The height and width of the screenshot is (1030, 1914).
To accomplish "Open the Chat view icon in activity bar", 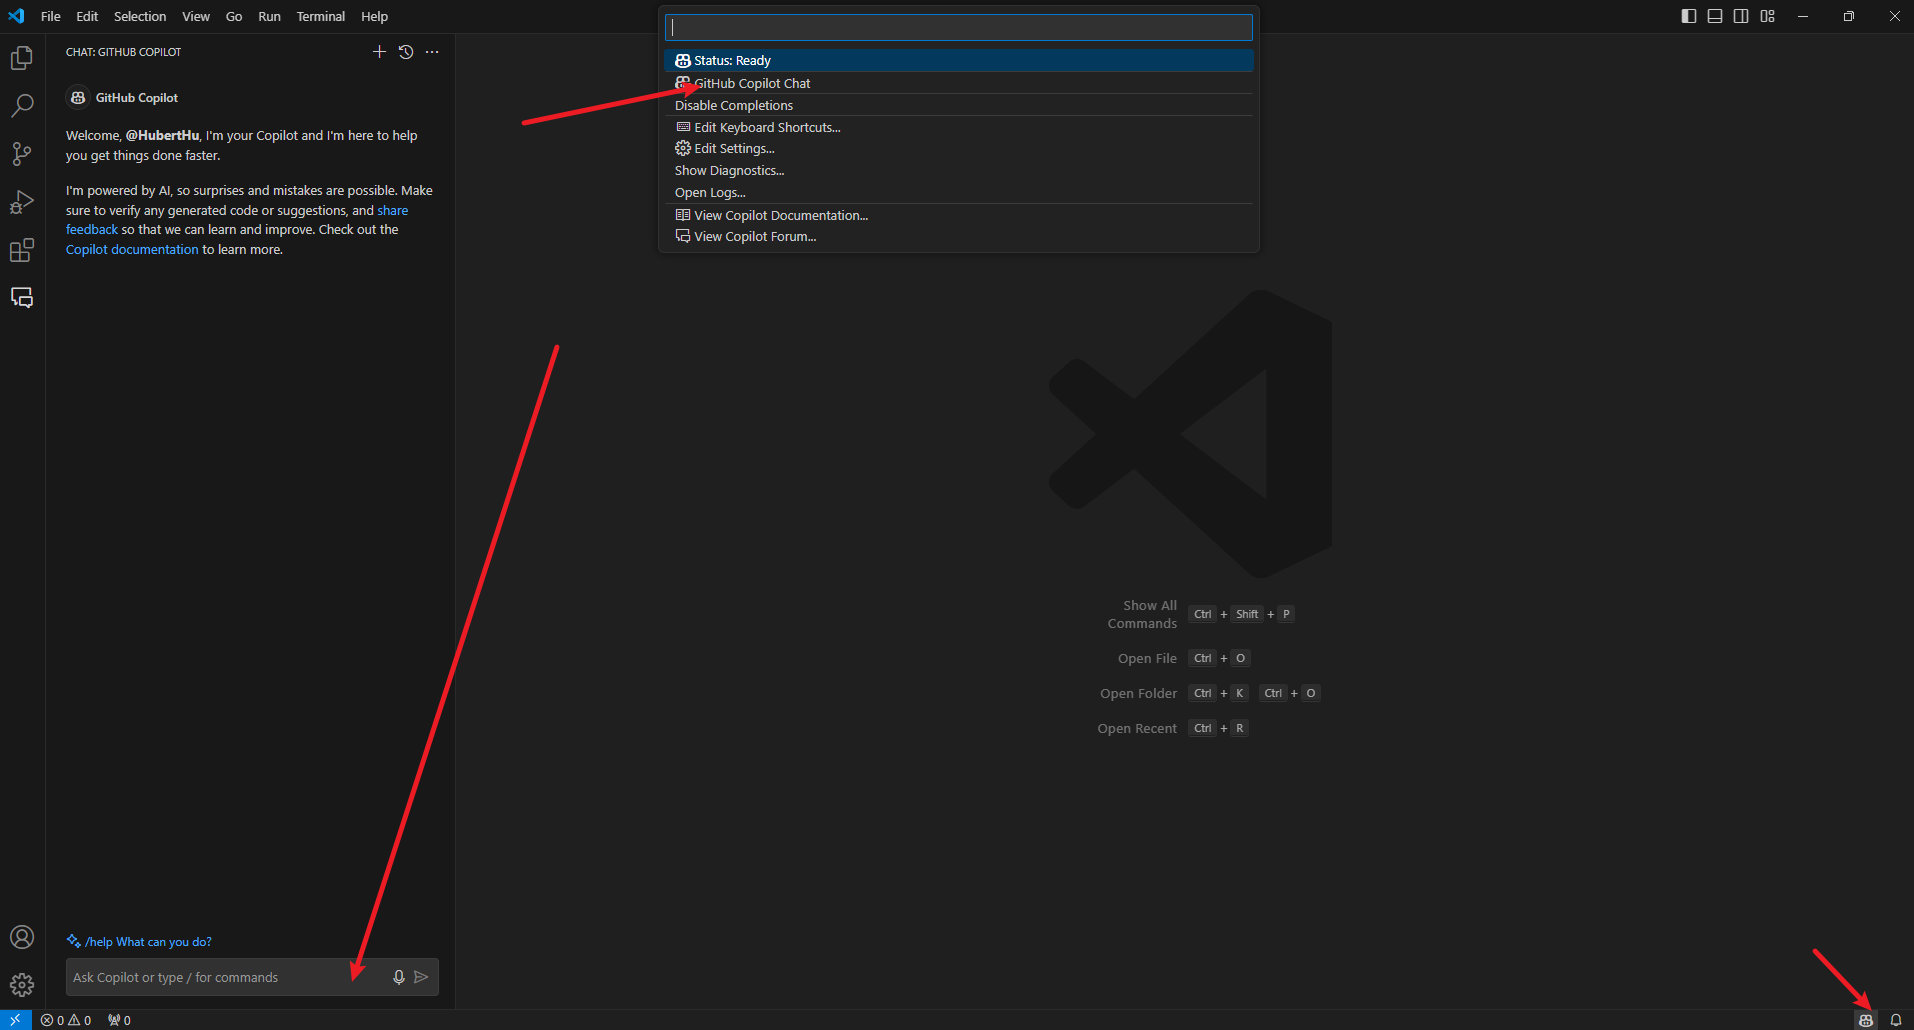I will point(22,298).
